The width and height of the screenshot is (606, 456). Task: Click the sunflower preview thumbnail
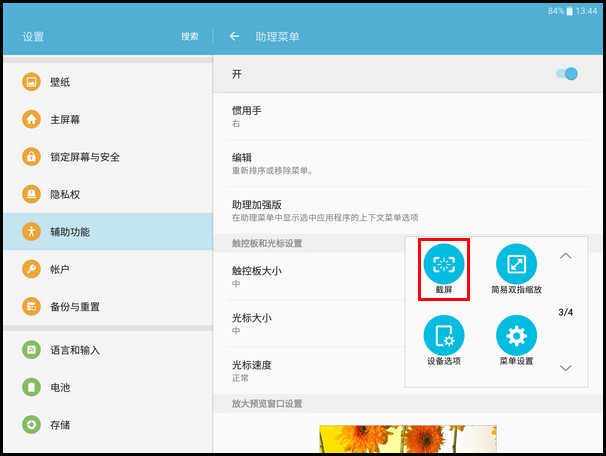[408, 439]
